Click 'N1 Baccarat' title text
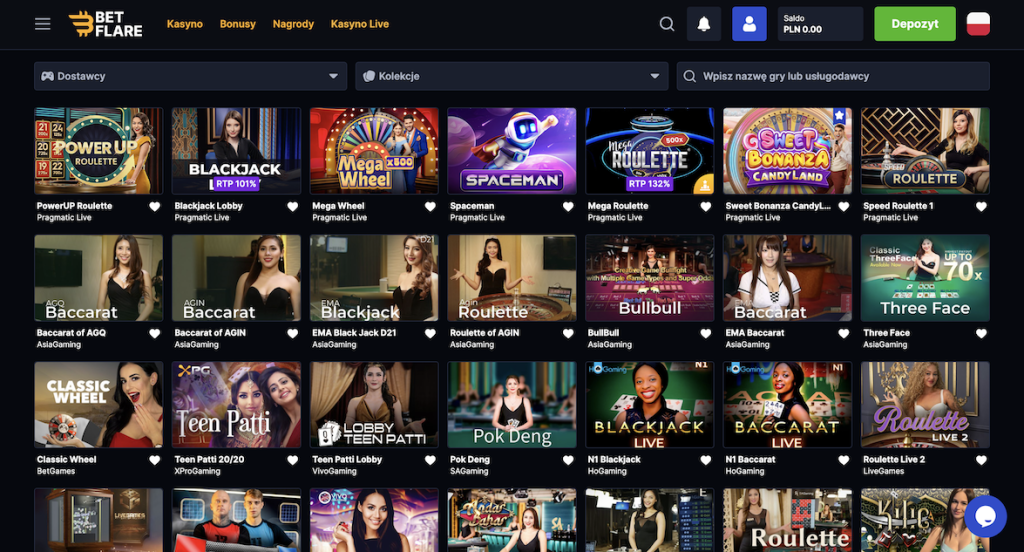This screenshot has width=1024, height=552. 750,459
